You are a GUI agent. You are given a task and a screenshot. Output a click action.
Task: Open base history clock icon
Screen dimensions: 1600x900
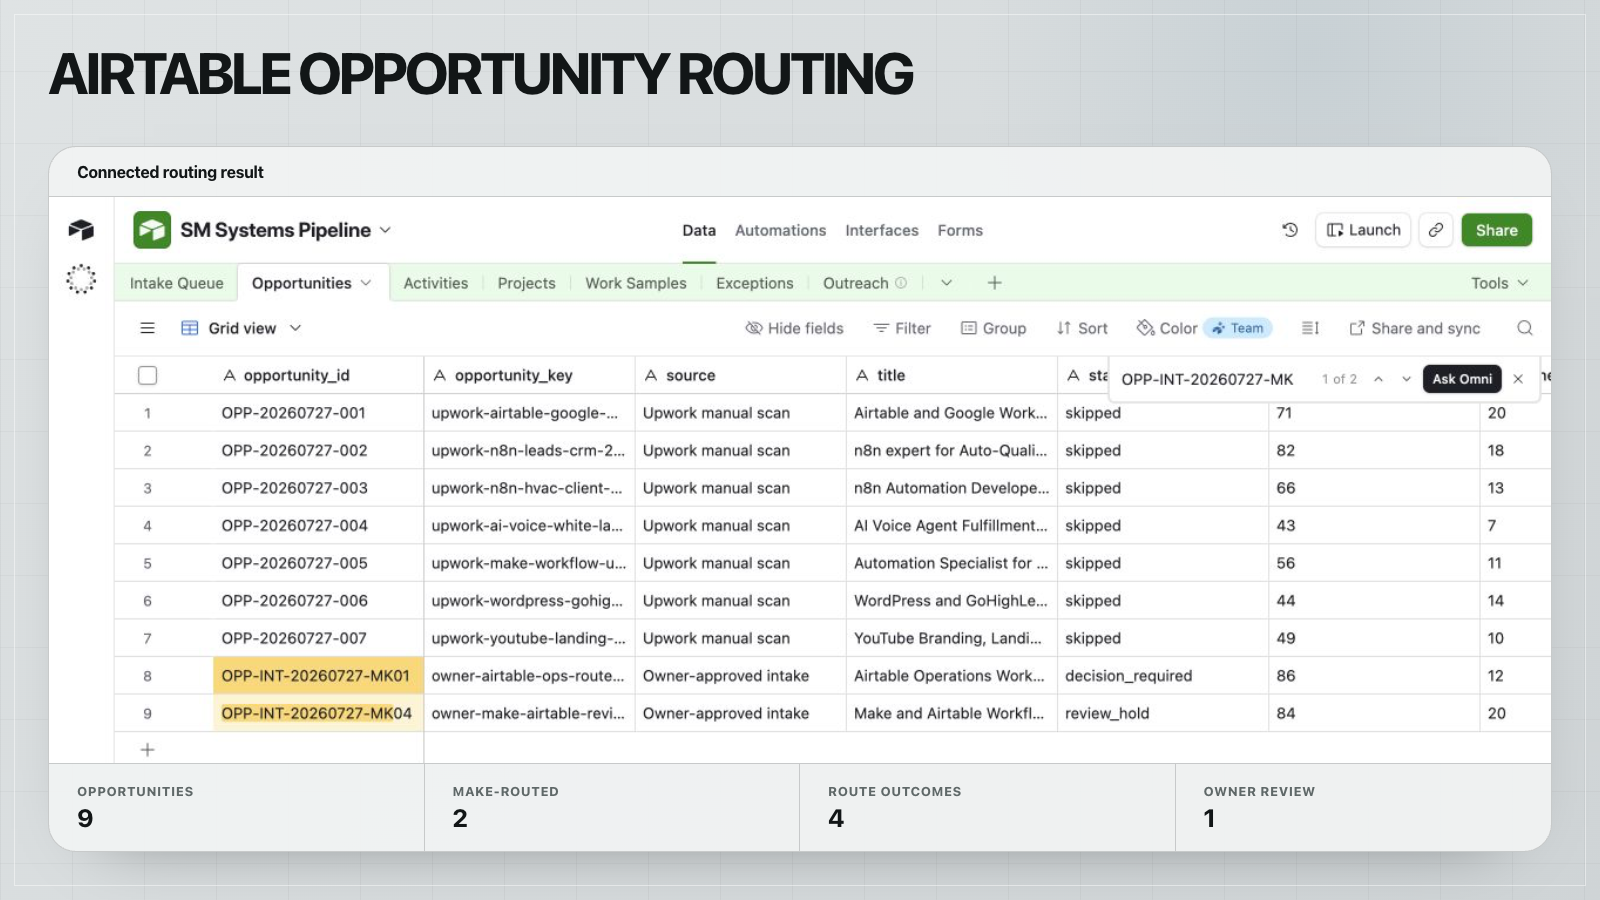pos(1290,230)
